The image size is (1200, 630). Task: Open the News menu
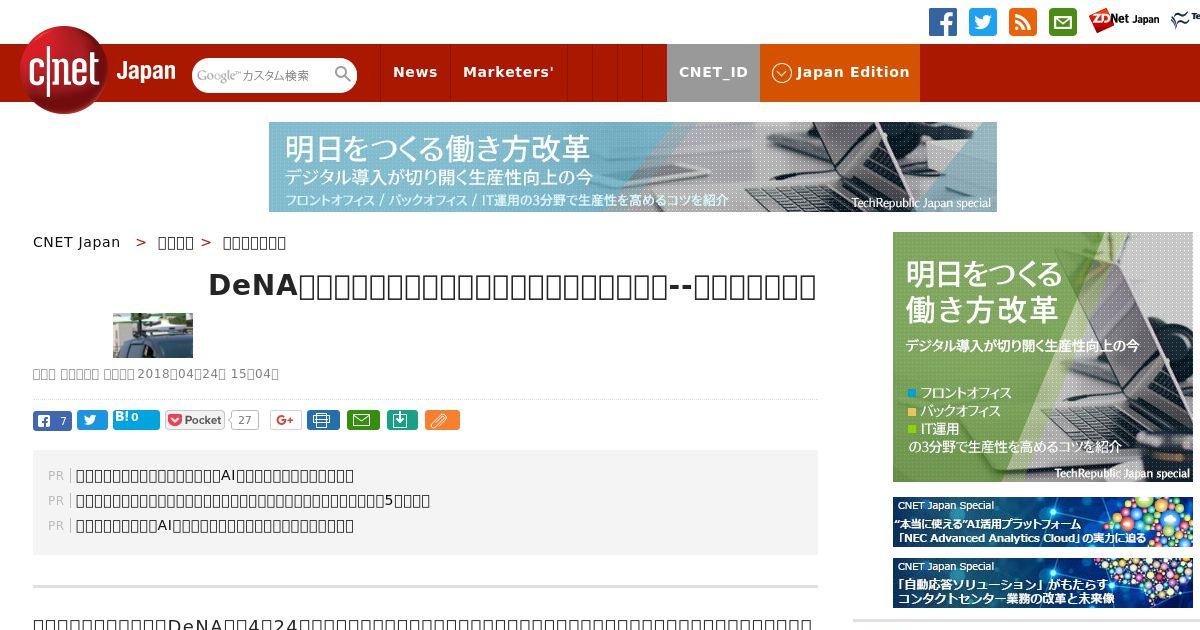coord(415,72)
